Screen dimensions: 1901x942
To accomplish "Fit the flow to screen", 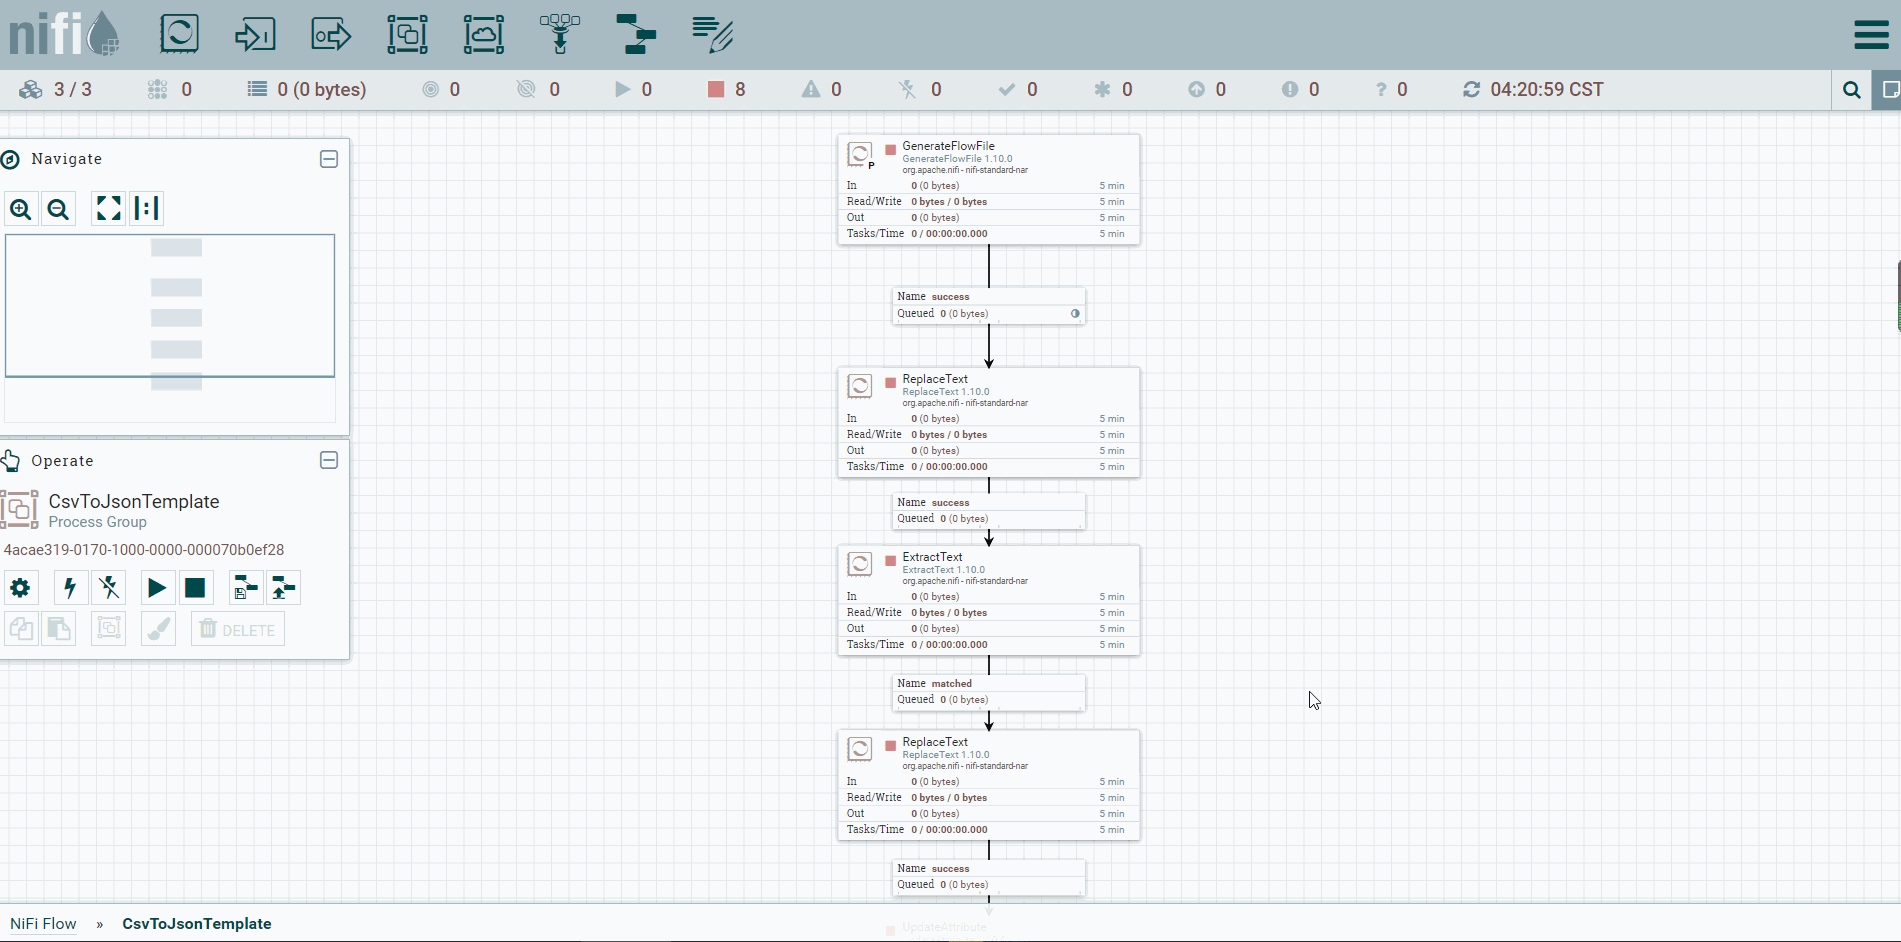I will tap(108, 208).
